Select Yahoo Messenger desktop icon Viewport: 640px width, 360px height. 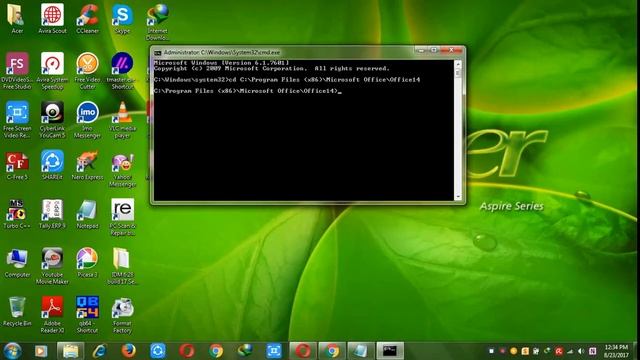coord(122,169)
